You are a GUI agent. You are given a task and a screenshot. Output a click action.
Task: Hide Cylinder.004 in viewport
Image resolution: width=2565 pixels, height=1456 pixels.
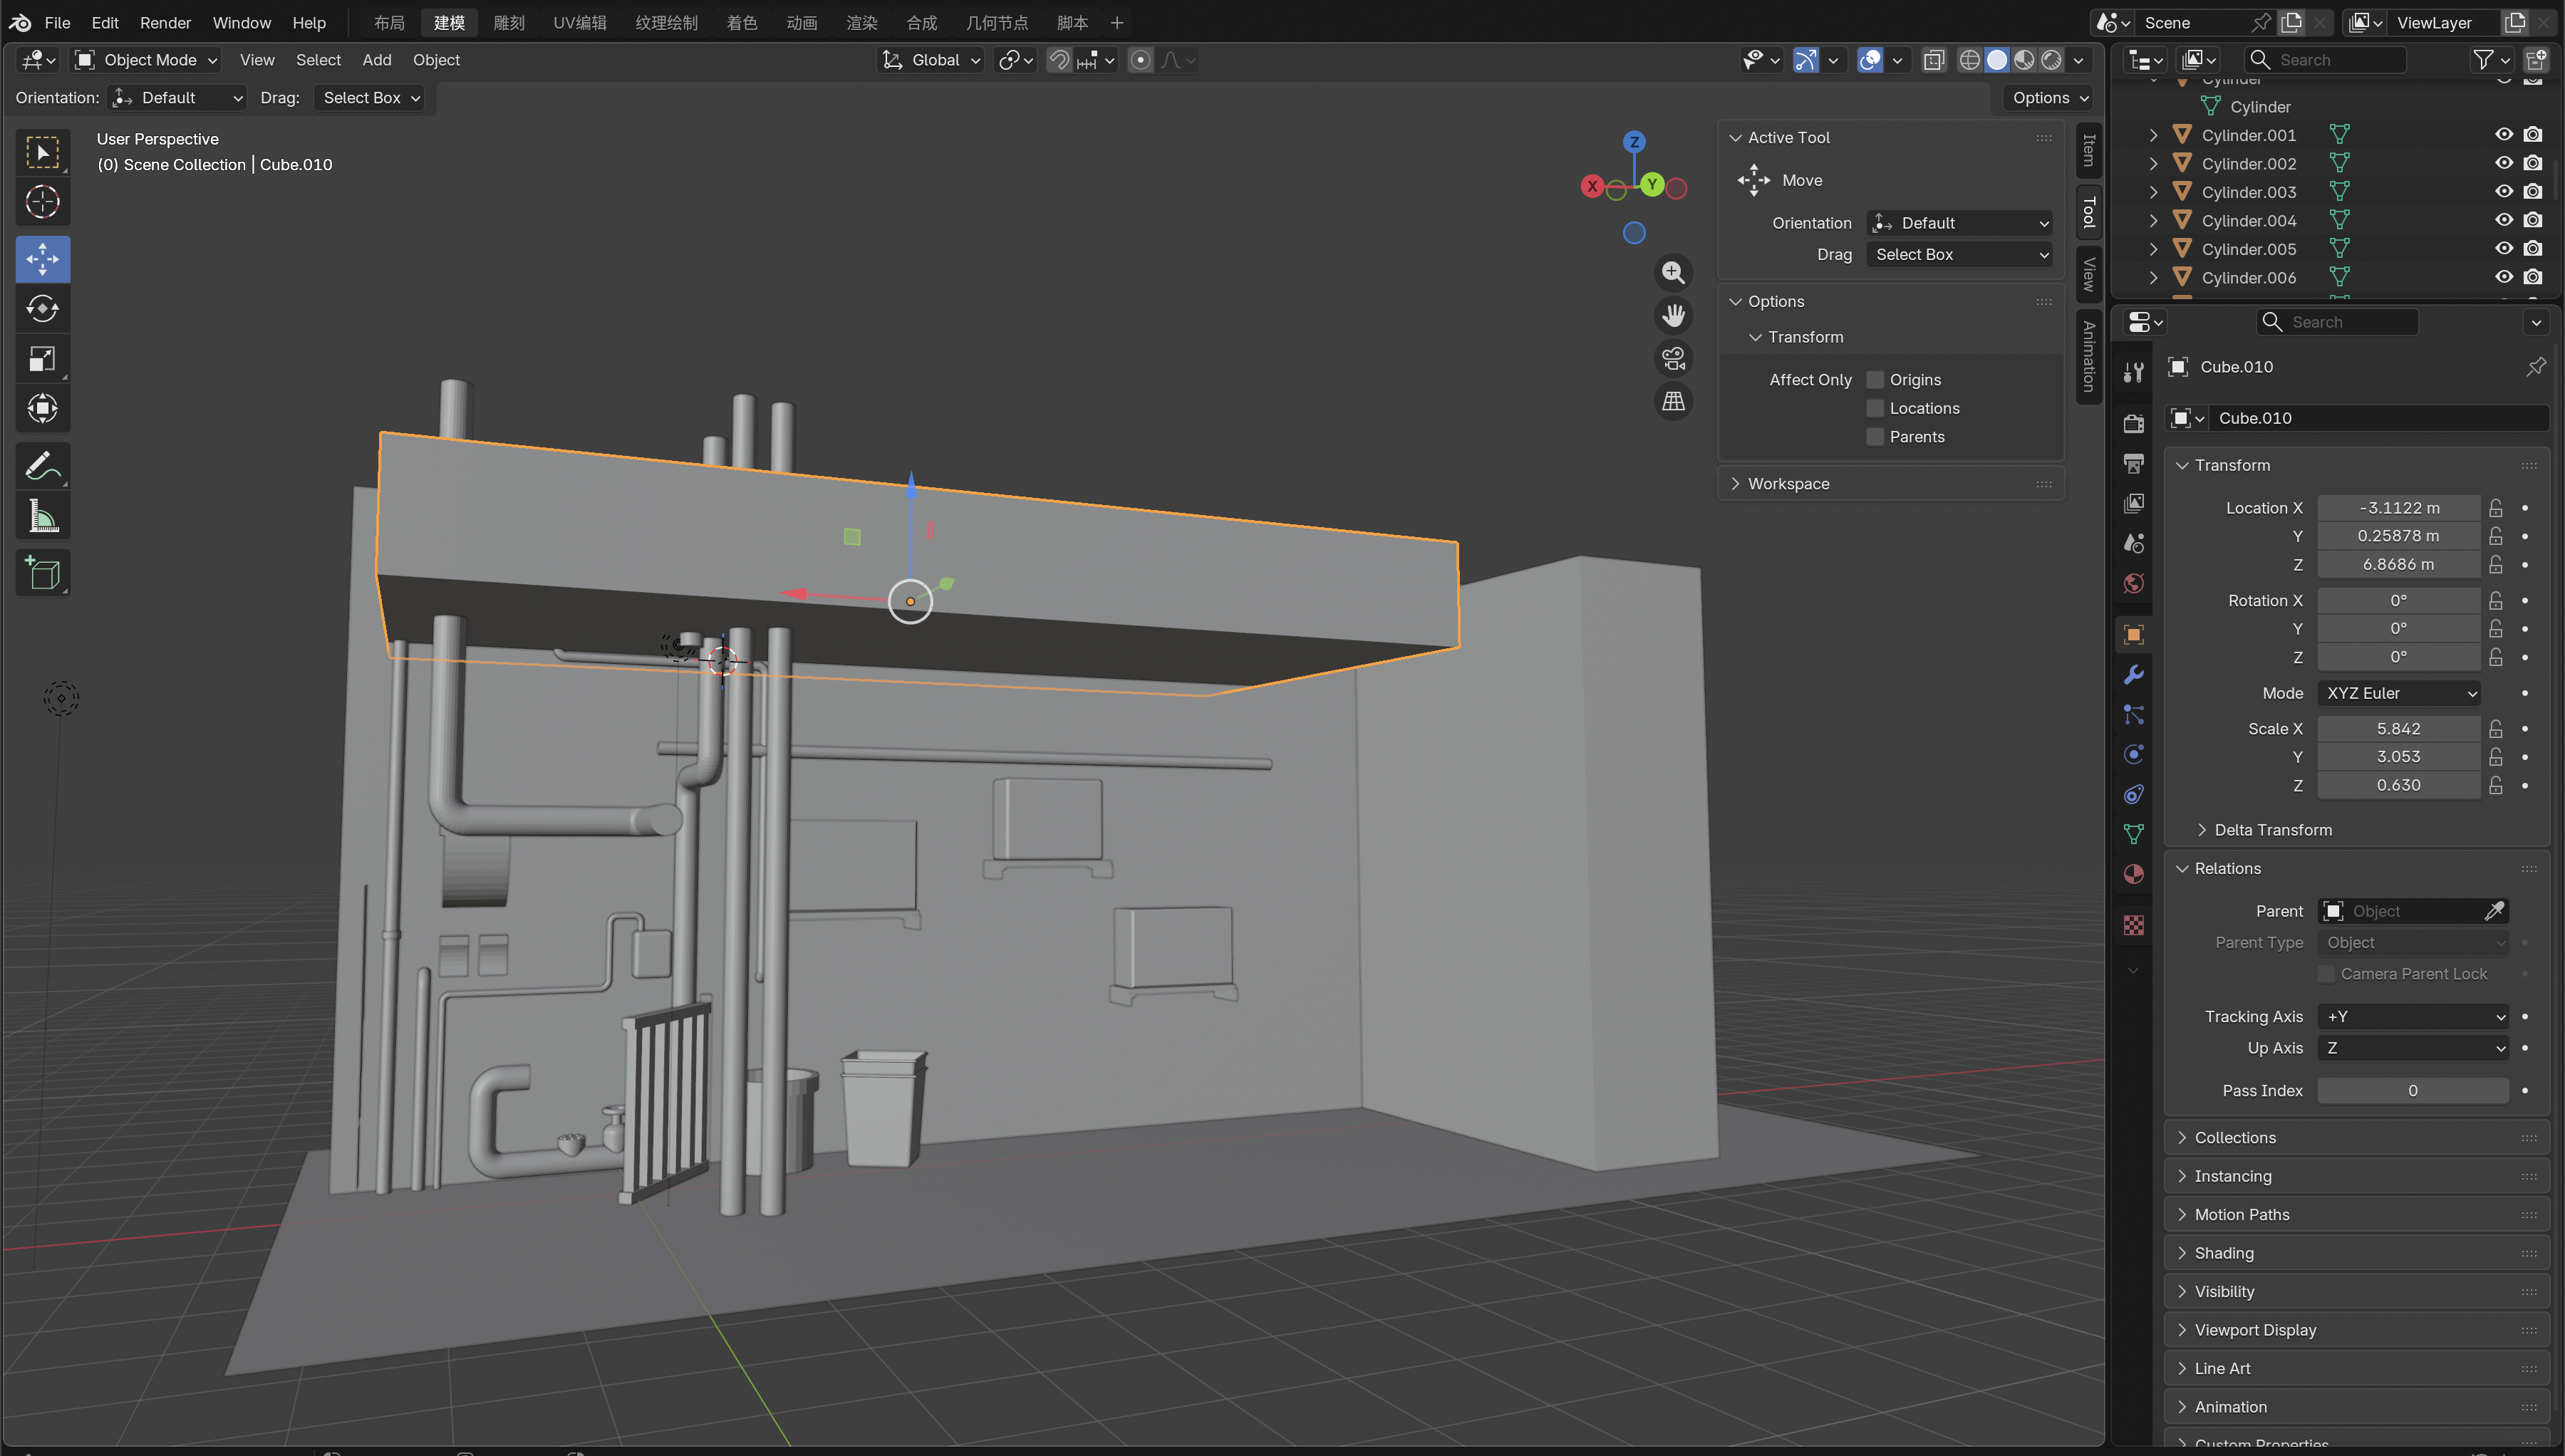tap(2503, 220)
